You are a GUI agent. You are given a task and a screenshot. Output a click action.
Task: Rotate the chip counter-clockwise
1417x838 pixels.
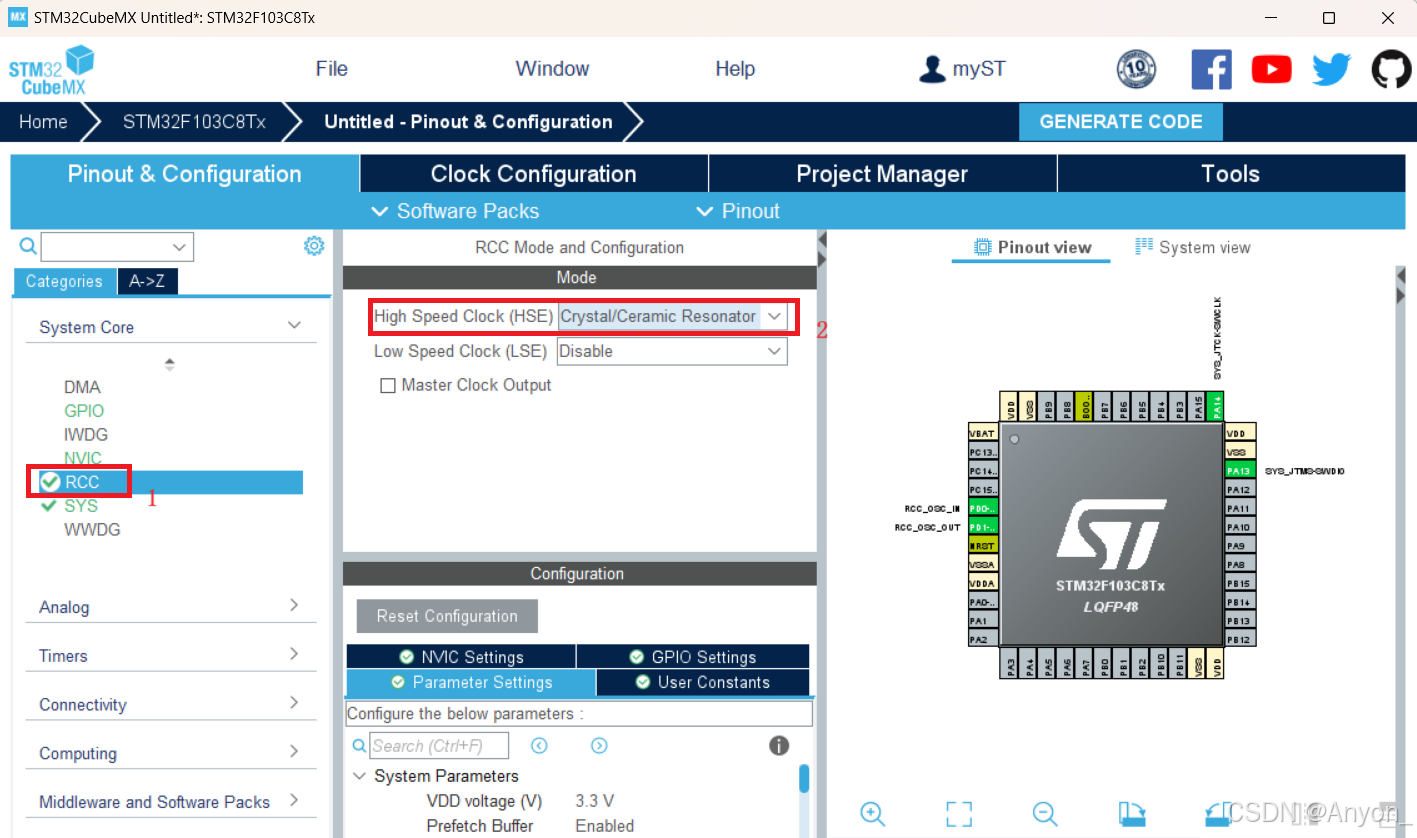tap(1217, 813)
